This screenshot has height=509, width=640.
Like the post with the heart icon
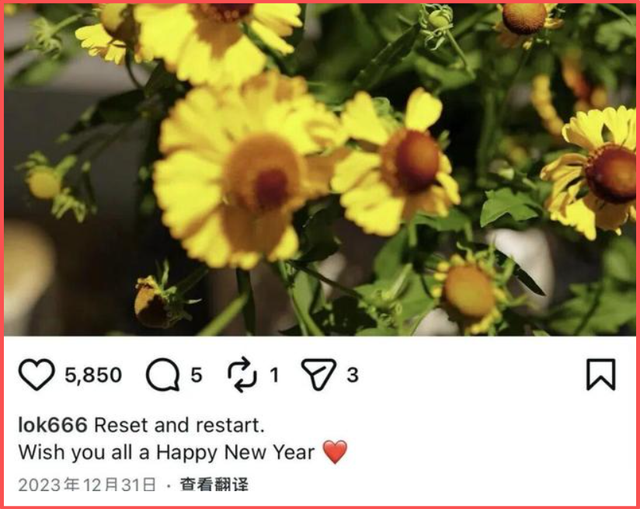[x=36, y=374]
